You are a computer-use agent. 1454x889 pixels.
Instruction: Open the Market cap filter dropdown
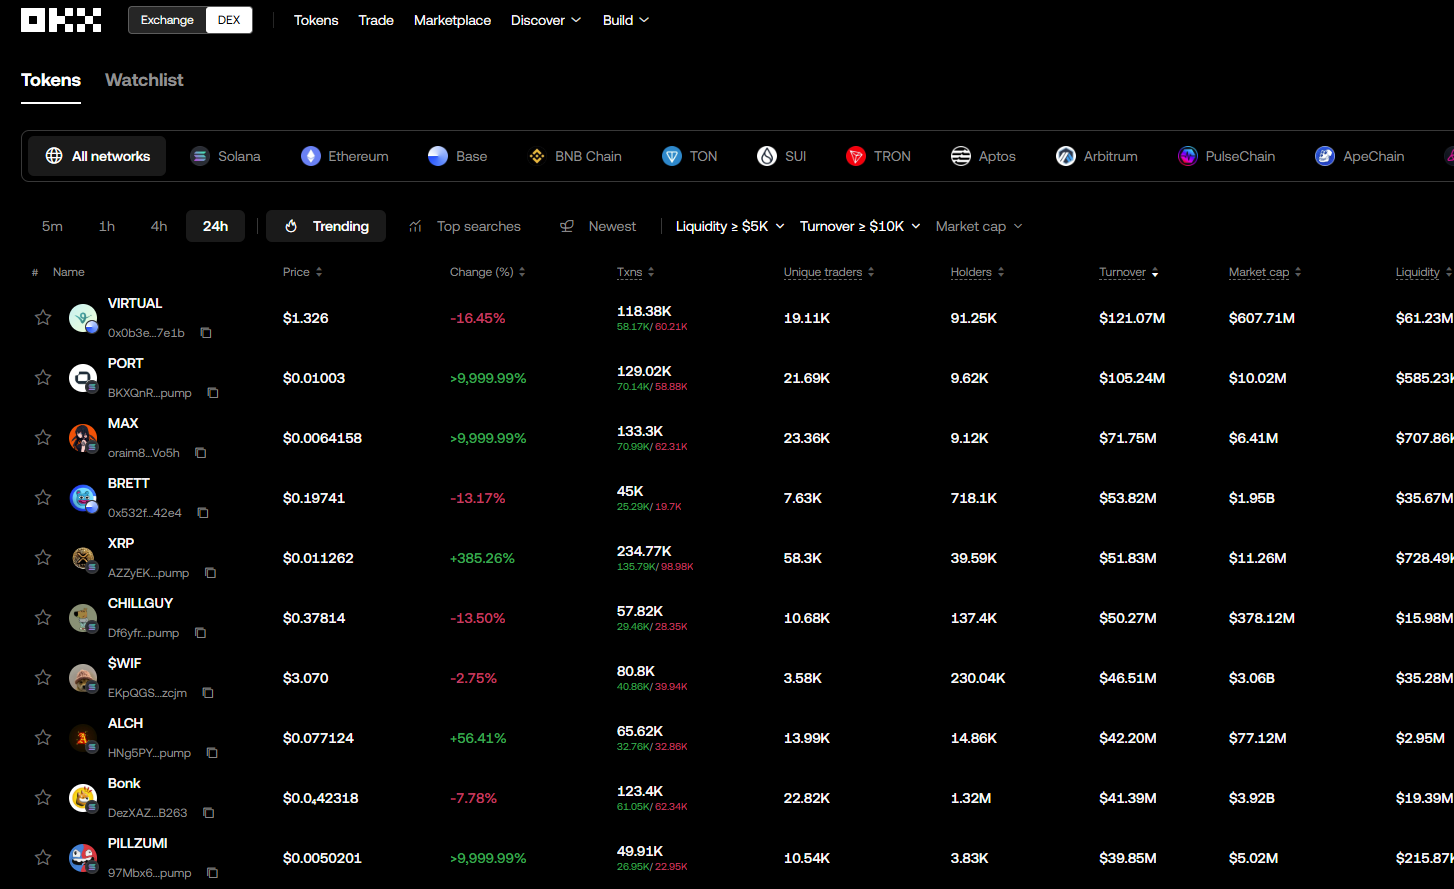point(979,226)
